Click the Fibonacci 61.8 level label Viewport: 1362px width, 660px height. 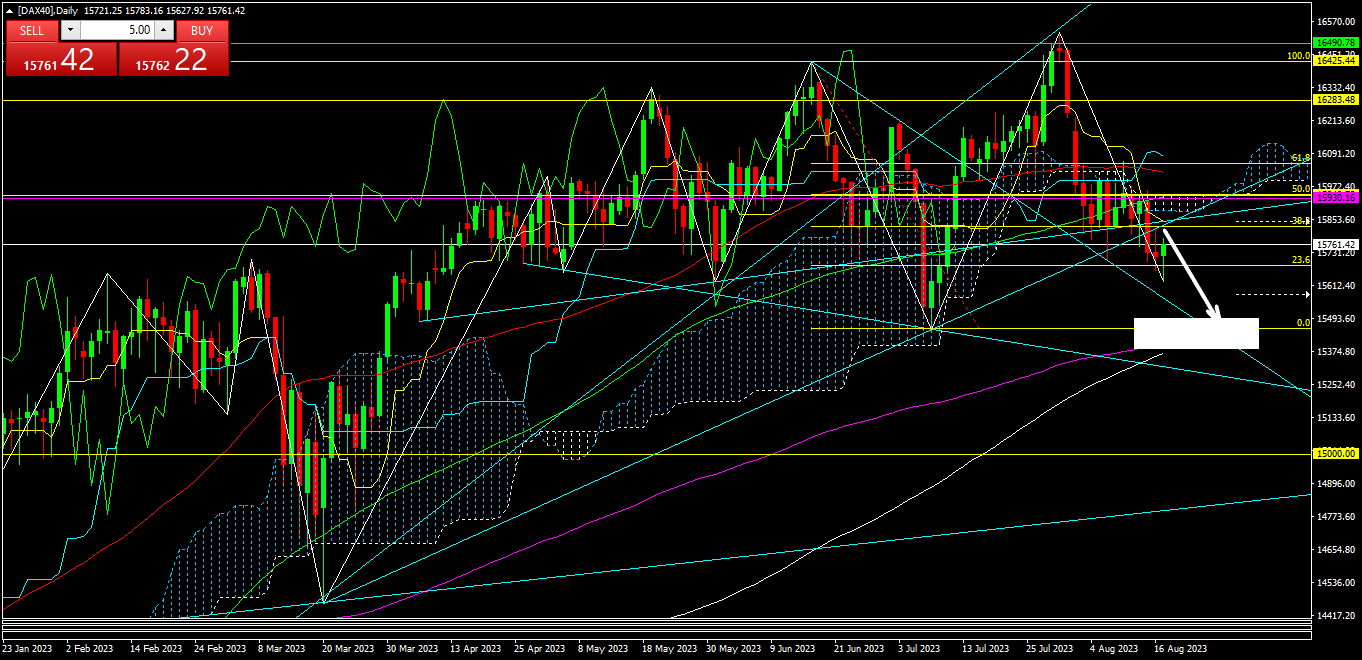coord(1300,158)
